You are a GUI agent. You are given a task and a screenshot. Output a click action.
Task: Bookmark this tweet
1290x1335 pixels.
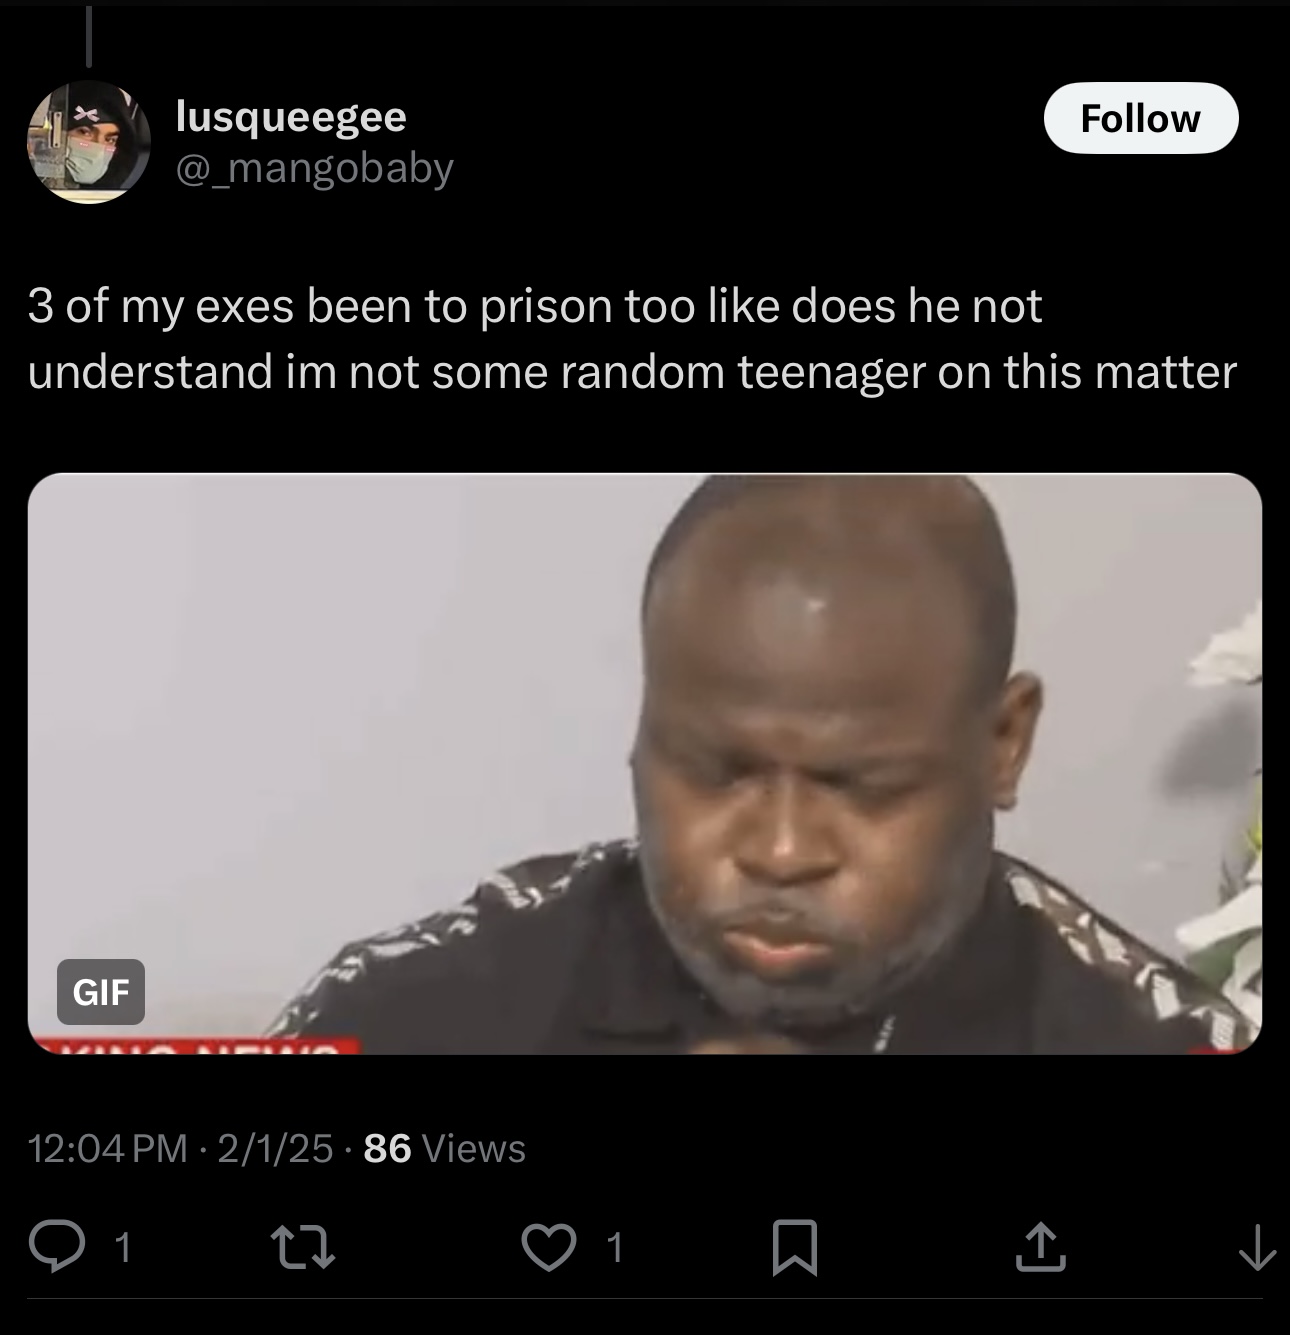pos(796,1248)
